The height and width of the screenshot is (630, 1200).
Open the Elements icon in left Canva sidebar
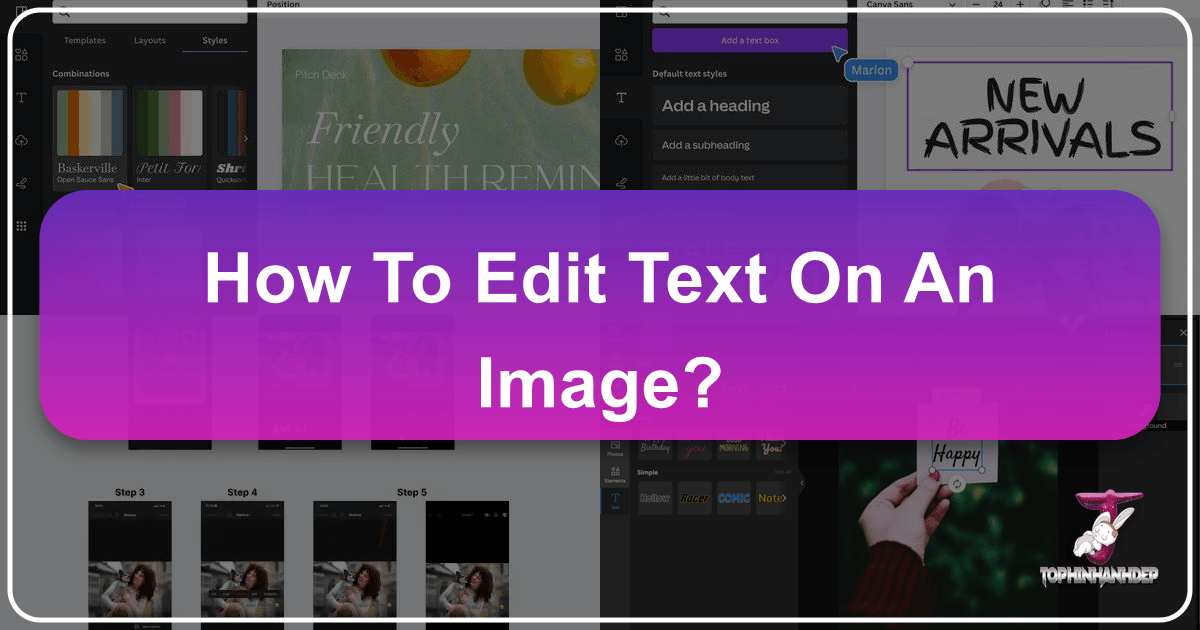[x=21, y=55]
